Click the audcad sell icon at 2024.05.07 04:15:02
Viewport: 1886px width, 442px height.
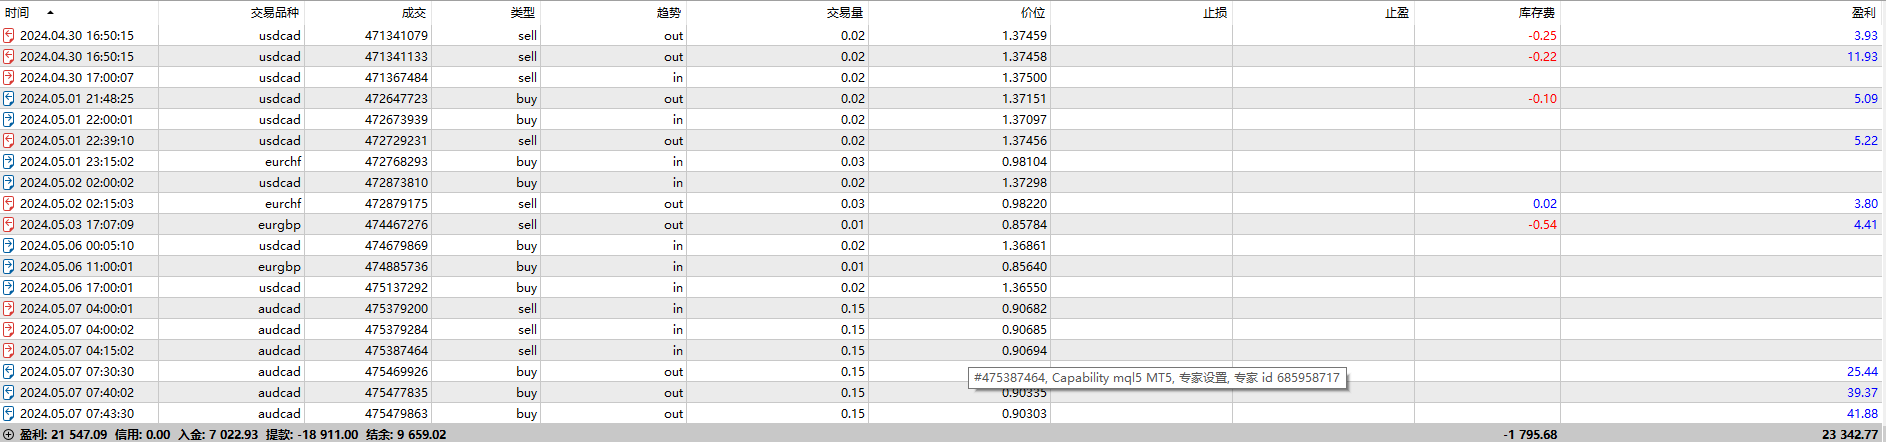tap(9, 350)
